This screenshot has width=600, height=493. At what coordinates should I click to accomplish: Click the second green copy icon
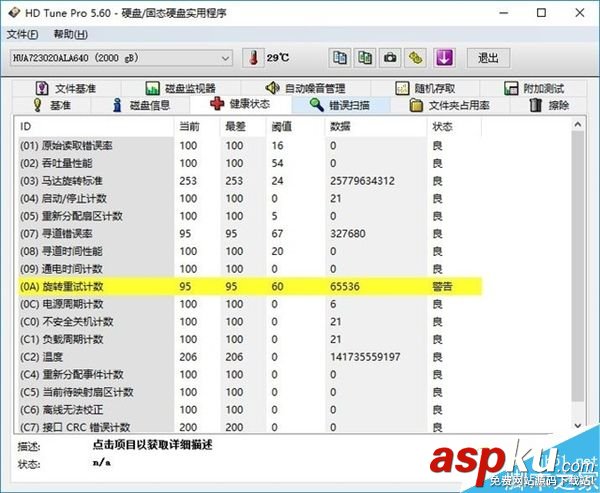365,58
